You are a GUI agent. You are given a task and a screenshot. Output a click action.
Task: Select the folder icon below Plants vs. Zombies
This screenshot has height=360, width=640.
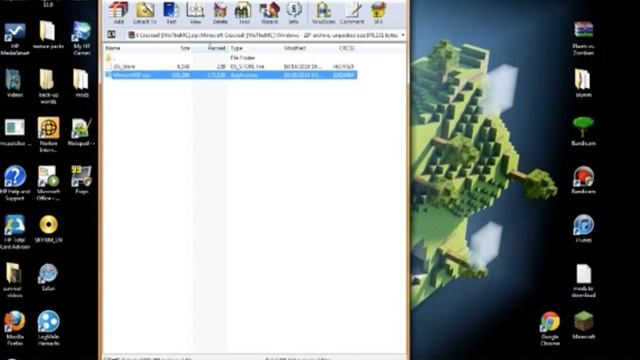pyautogui.click(x=583, y=83)
